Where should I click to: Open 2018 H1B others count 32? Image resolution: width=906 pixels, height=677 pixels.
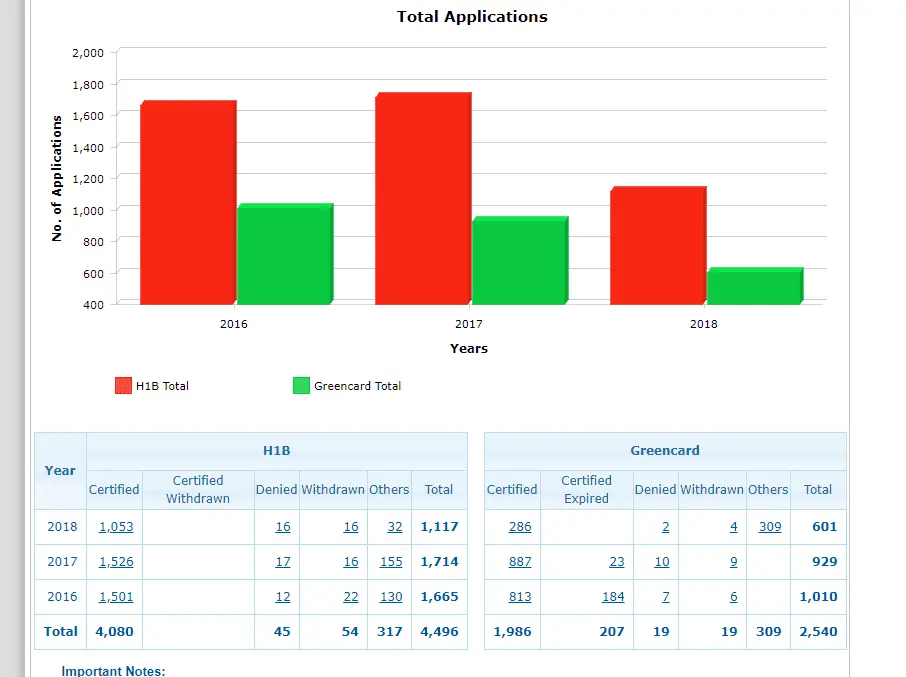[395, 527]
